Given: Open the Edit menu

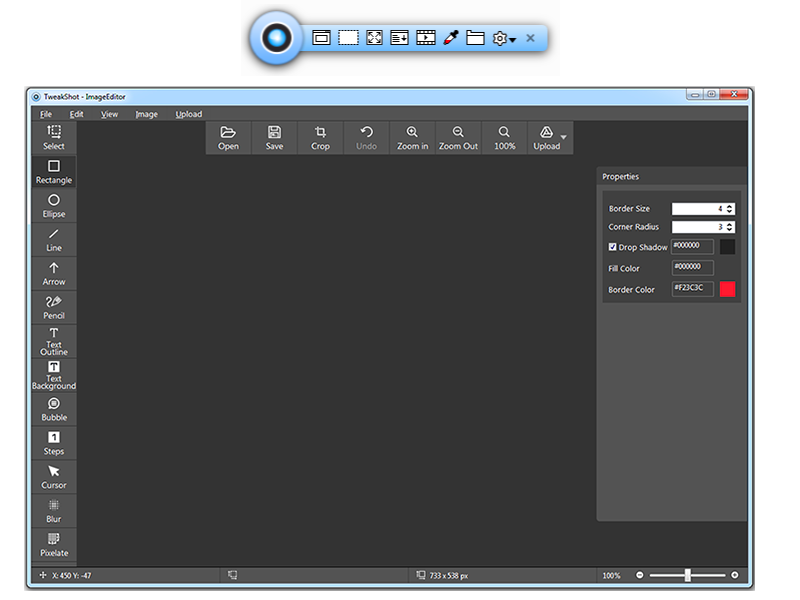Looking at the screenshot, I should click(x=77, y=114).
